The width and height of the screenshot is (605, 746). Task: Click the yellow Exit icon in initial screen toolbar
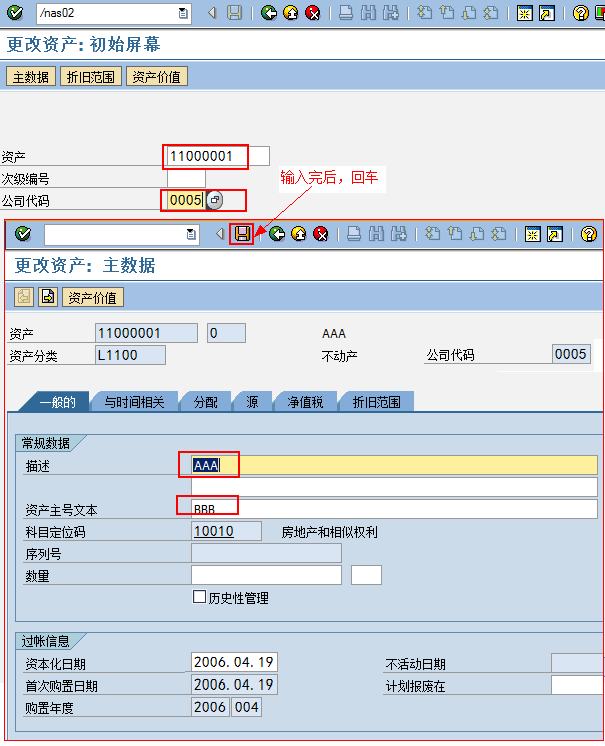click(291, 13)
